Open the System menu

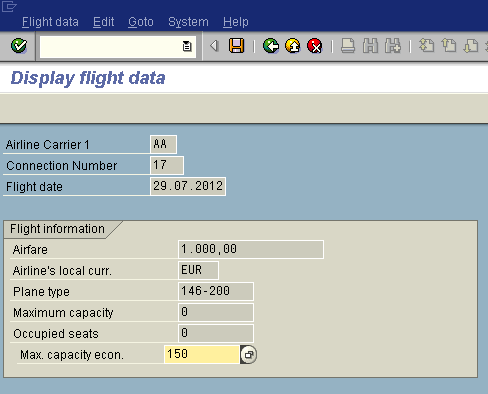pyautogui.click(x=188, y=22)
